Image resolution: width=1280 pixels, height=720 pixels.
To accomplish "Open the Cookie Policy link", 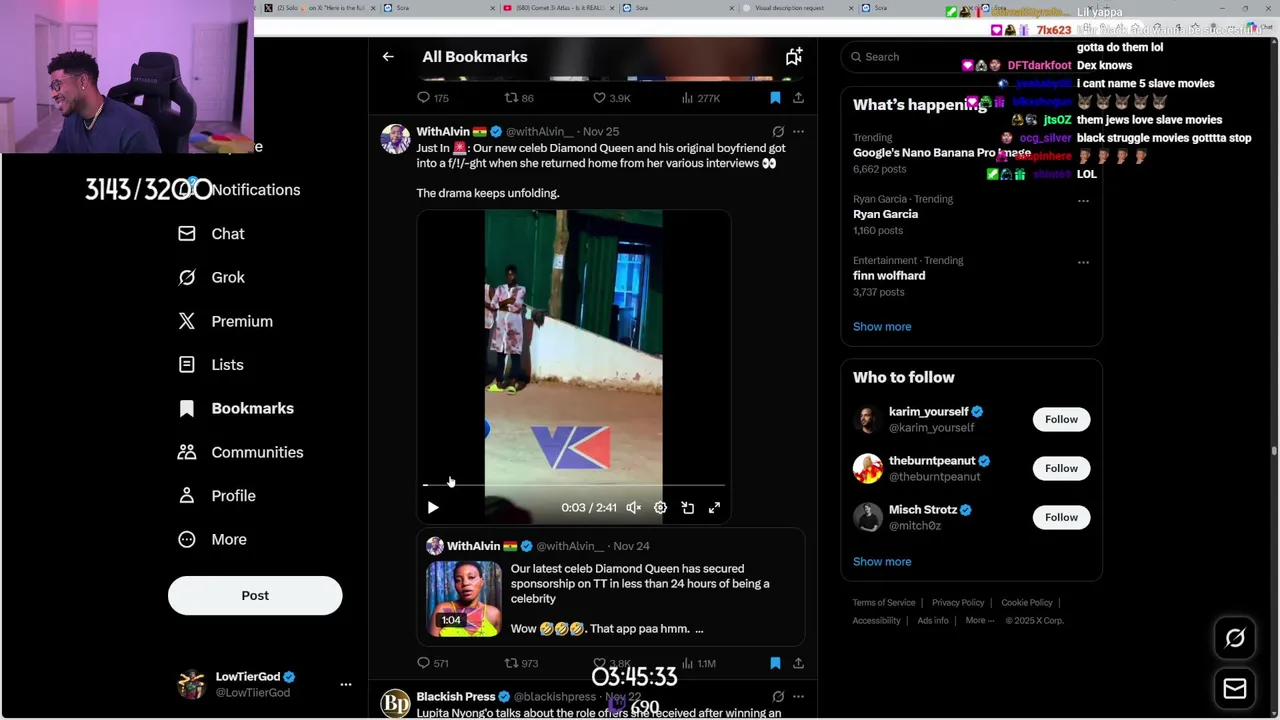I will coord(1027,603).
